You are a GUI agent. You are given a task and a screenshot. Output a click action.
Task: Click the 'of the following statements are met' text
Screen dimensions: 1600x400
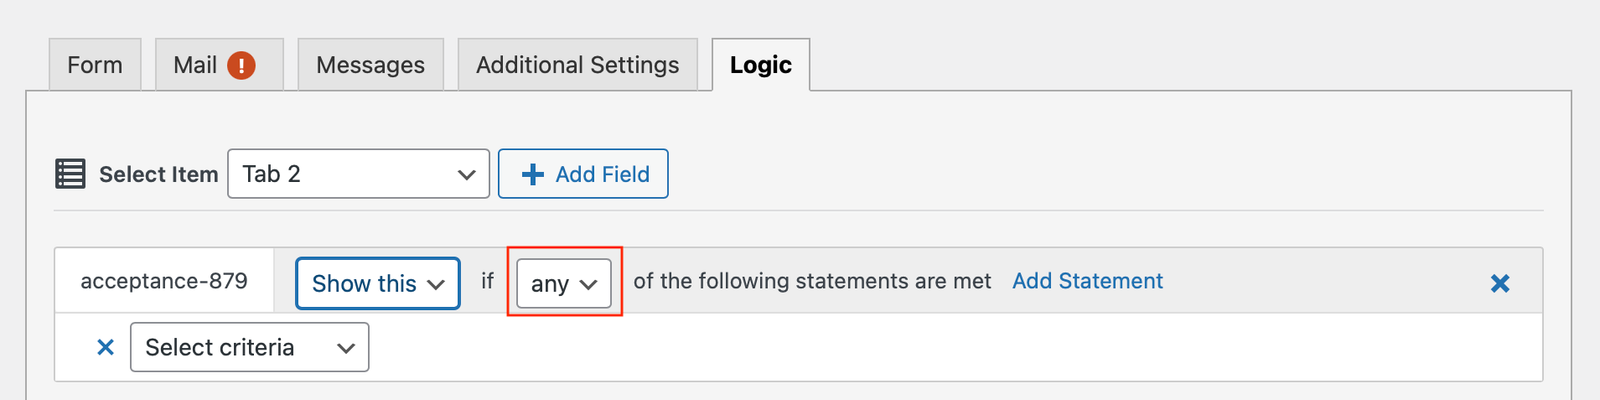pyautogui.click(x=812, y=281)
